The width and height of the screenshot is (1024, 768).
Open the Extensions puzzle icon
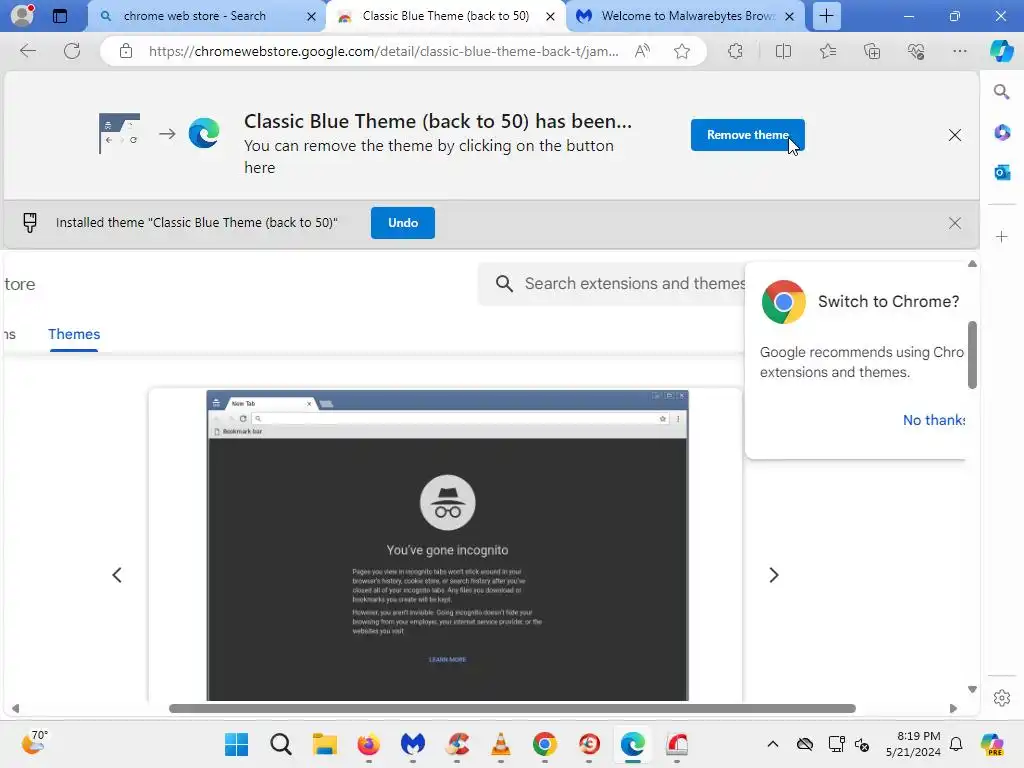click(x=735, y=51)
